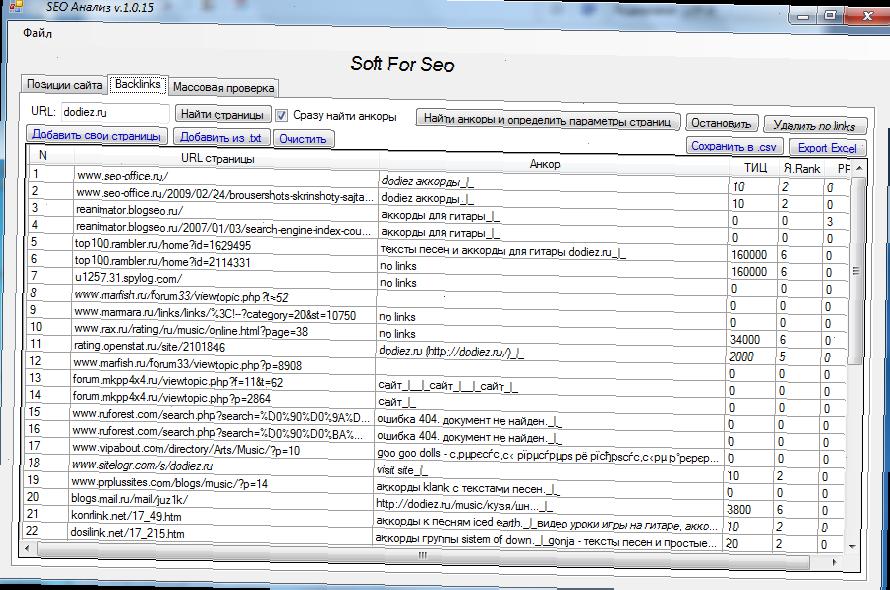This screenshot has width=890, height=590.
Task: Click the anchor dodiez.ru (http://dodiez.ru/)
Action: [451, 352]
